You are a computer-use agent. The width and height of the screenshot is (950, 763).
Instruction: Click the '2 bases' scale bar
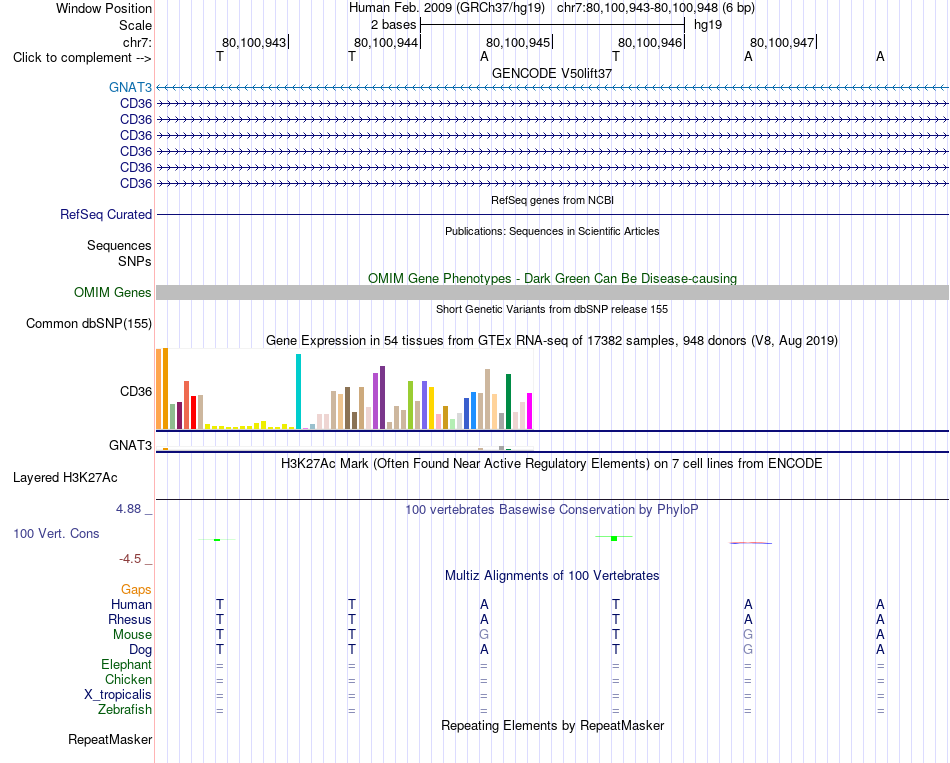pyautogui.click(x=552, y=25)
